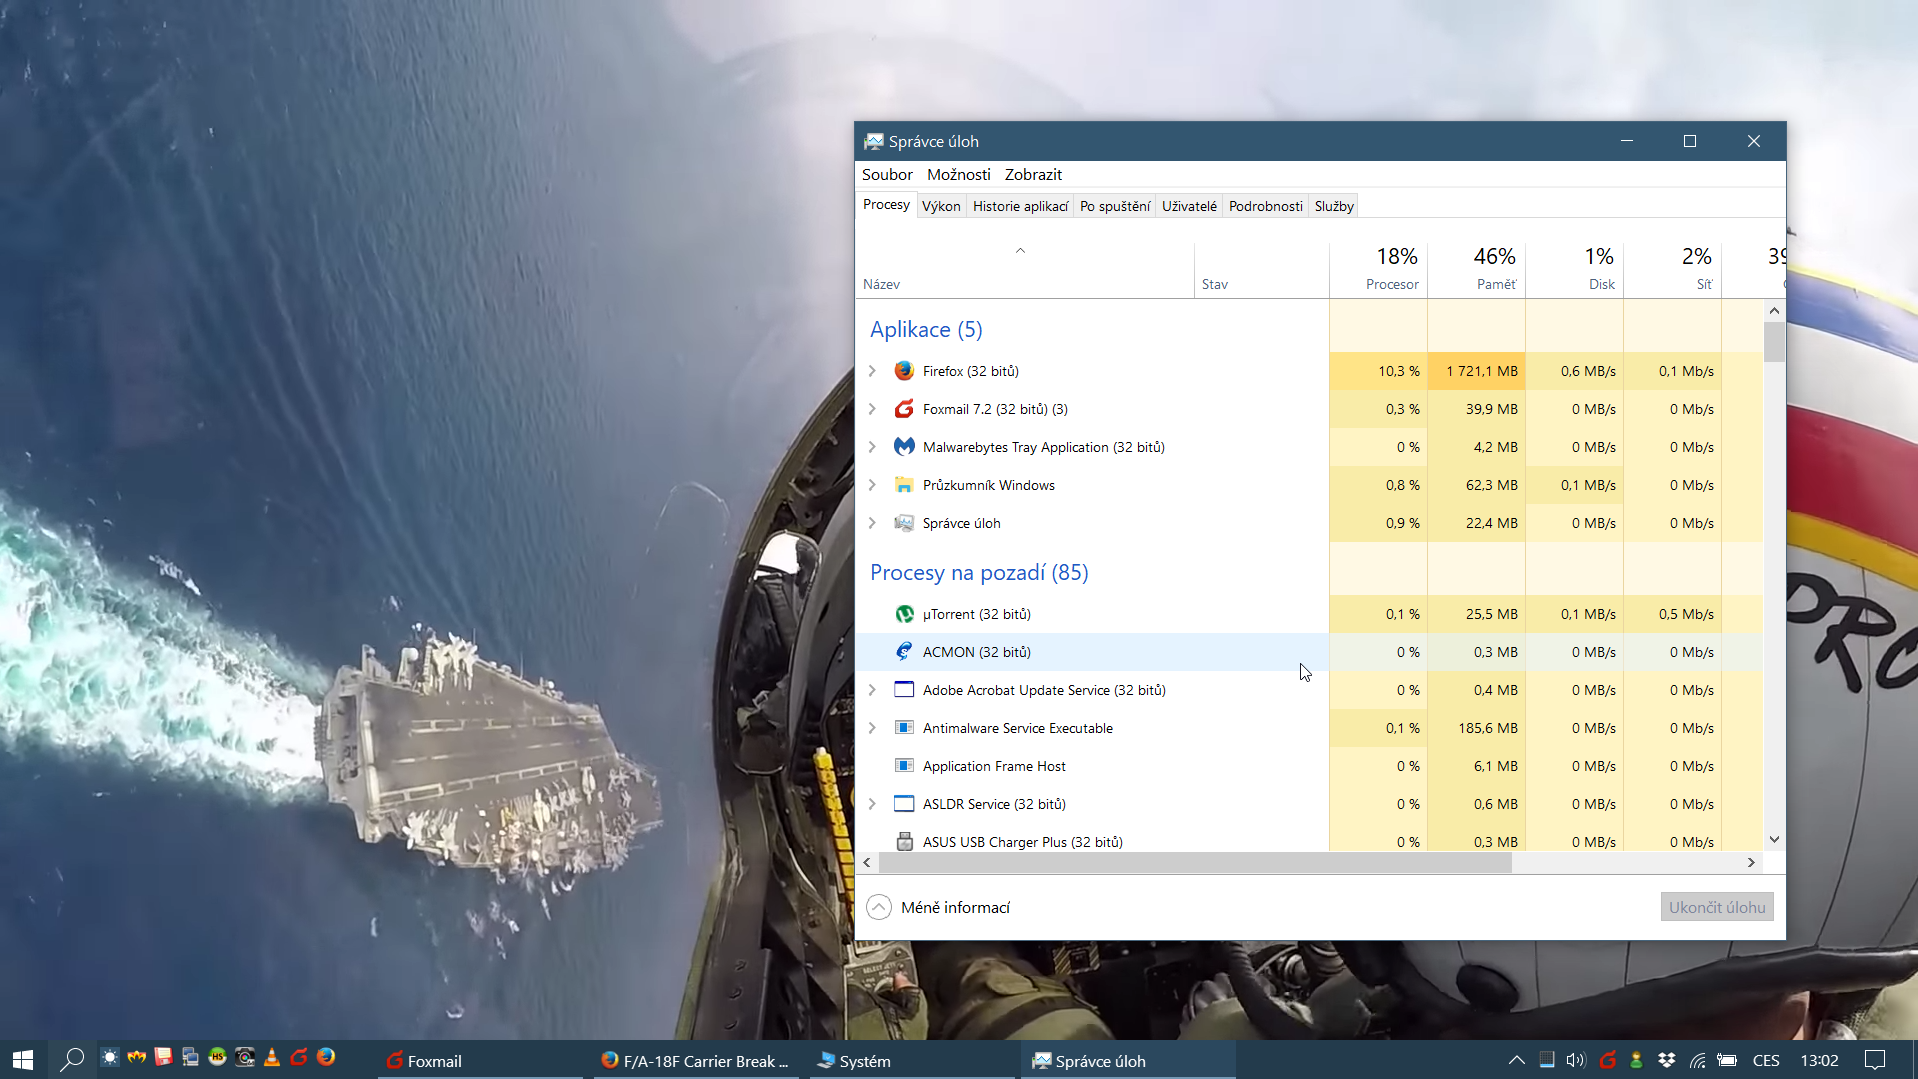This screenshot has height=1079, width=1918.
Task: Expand the Firefox process group
Action: [872, 371]
